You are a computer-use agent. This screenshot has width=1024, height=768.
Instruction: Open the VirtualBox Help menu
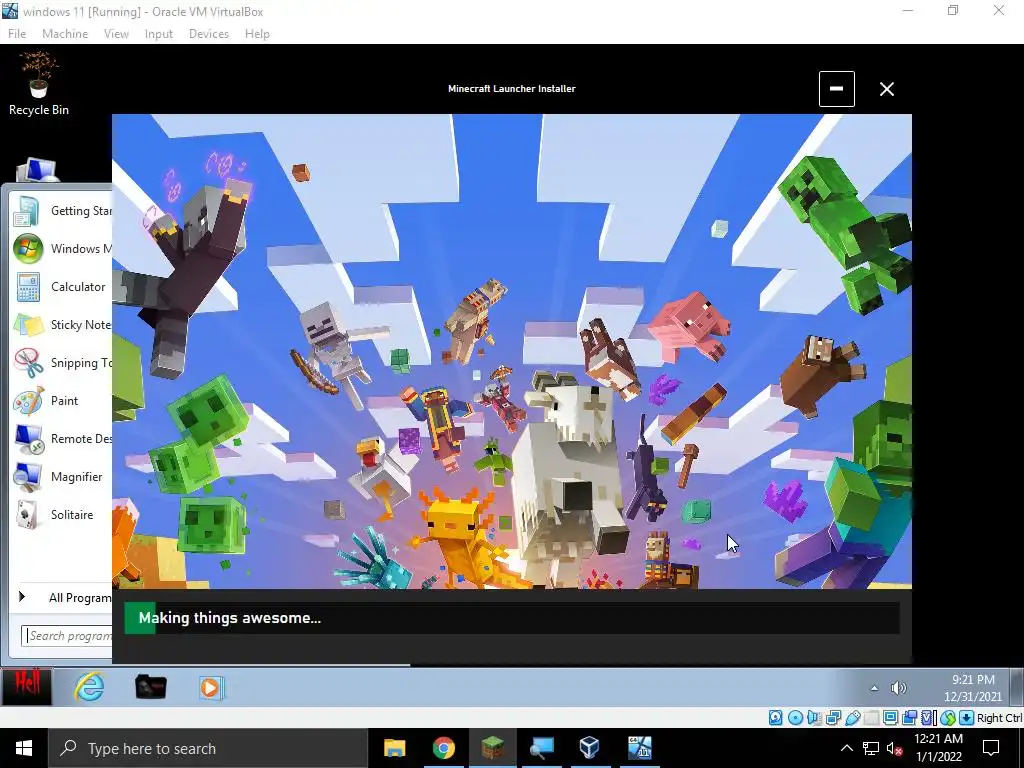pyautogui.click(x=257, y=33)
